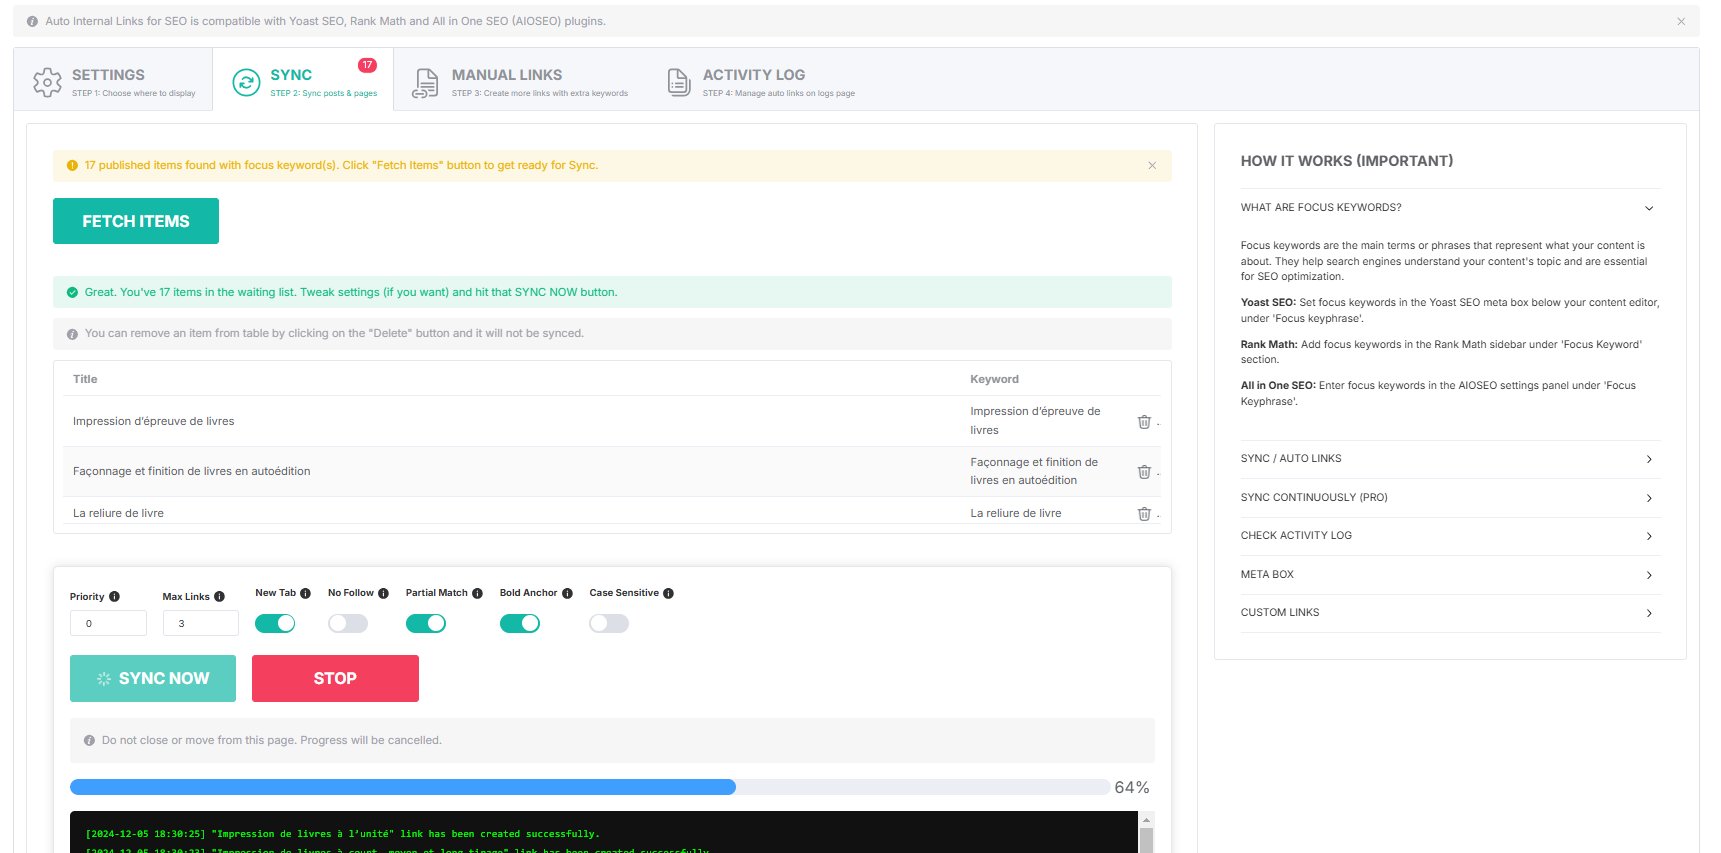
Task: Enable the Case Sensitive toggle
Action: coord(609,623)
